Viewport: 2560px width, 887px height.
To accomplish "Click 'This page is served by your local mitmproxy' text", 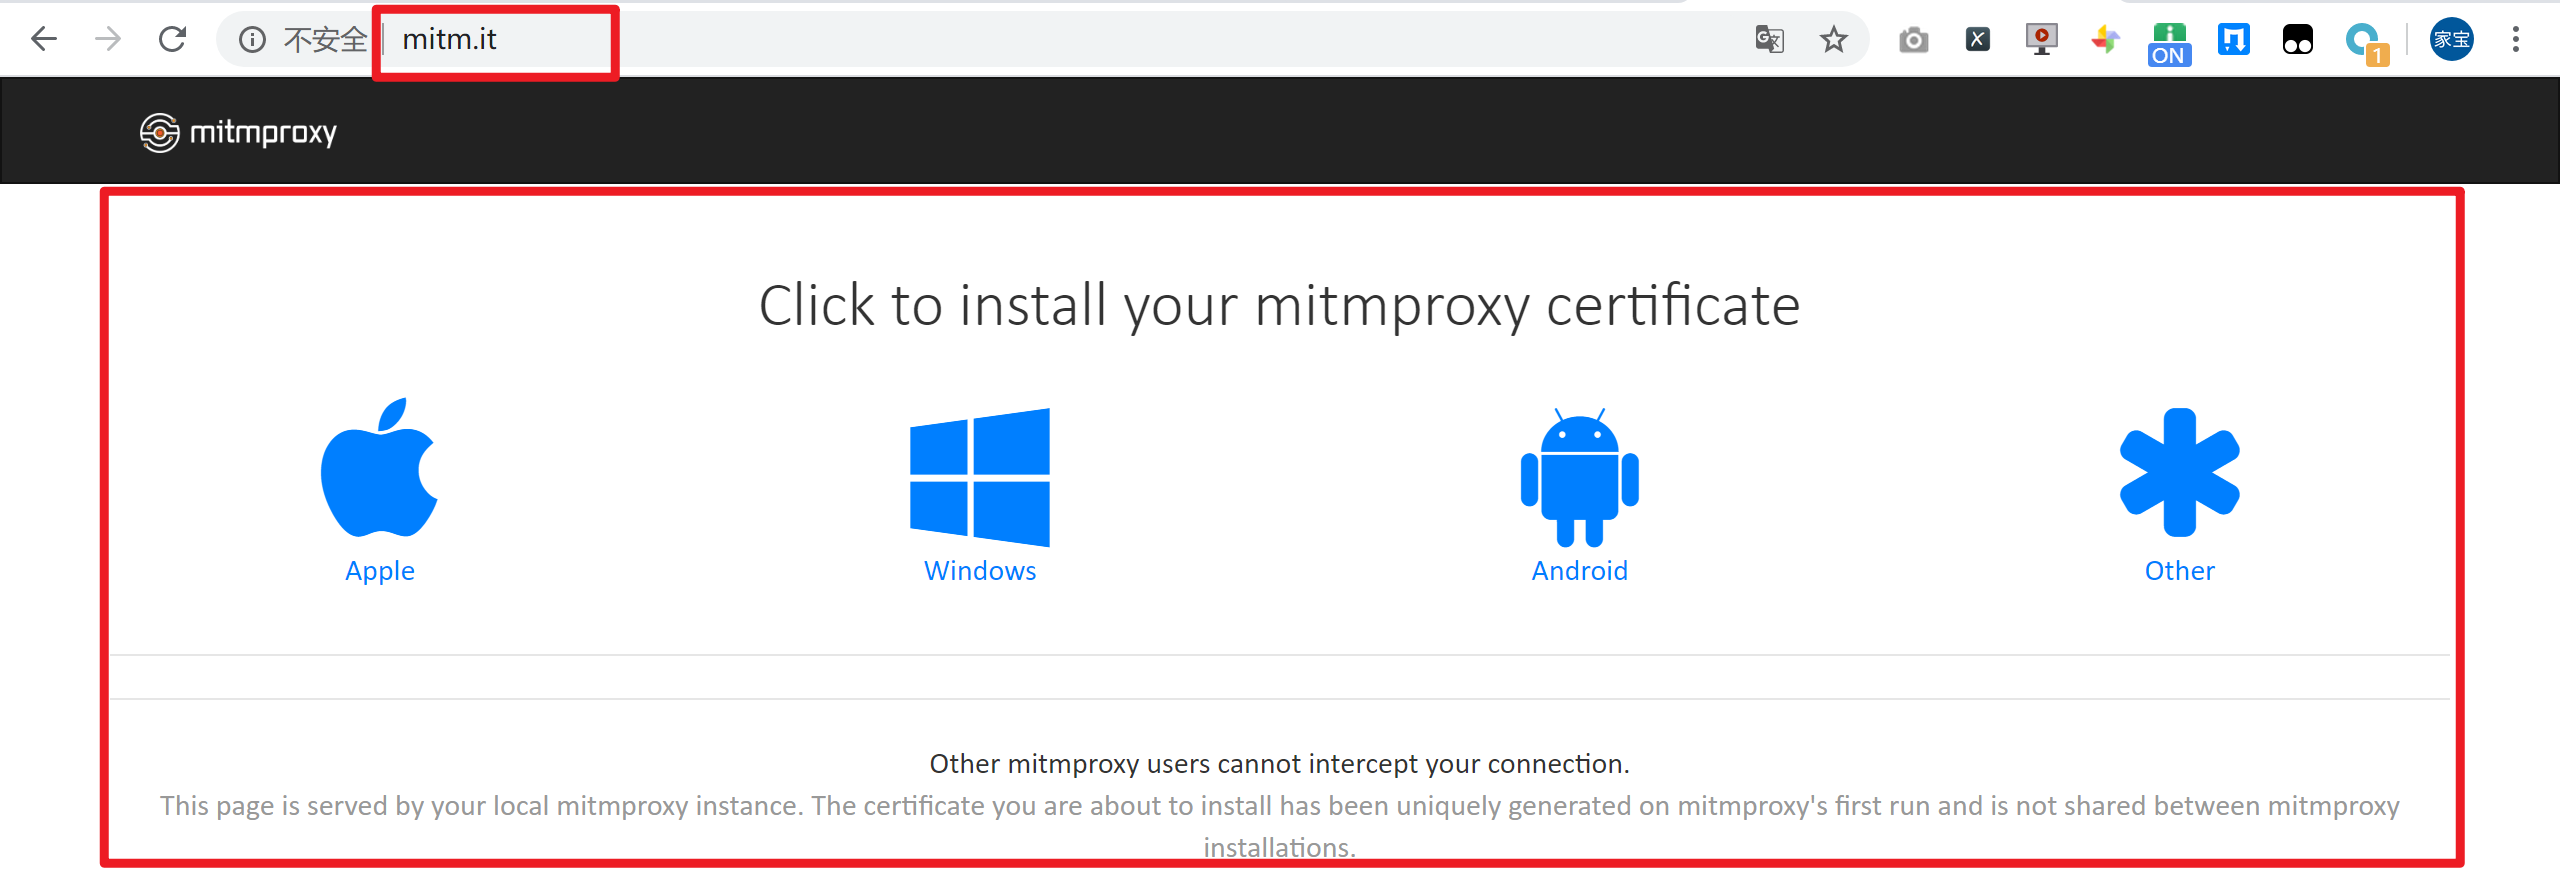I will 1280,826.
